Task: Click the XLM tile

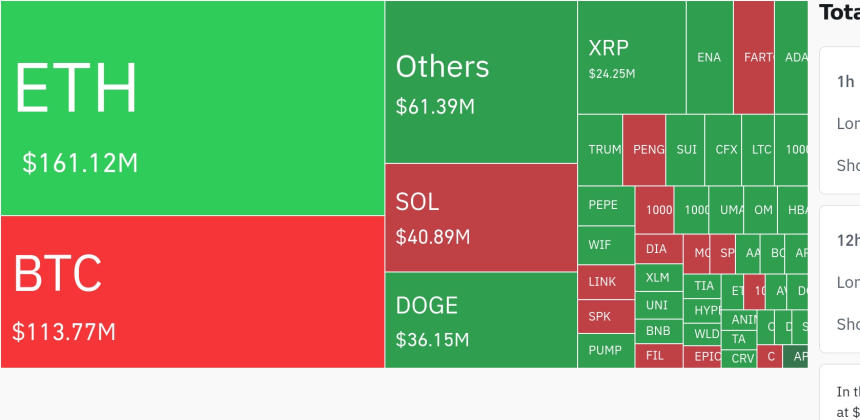Action: coord(658,278)
